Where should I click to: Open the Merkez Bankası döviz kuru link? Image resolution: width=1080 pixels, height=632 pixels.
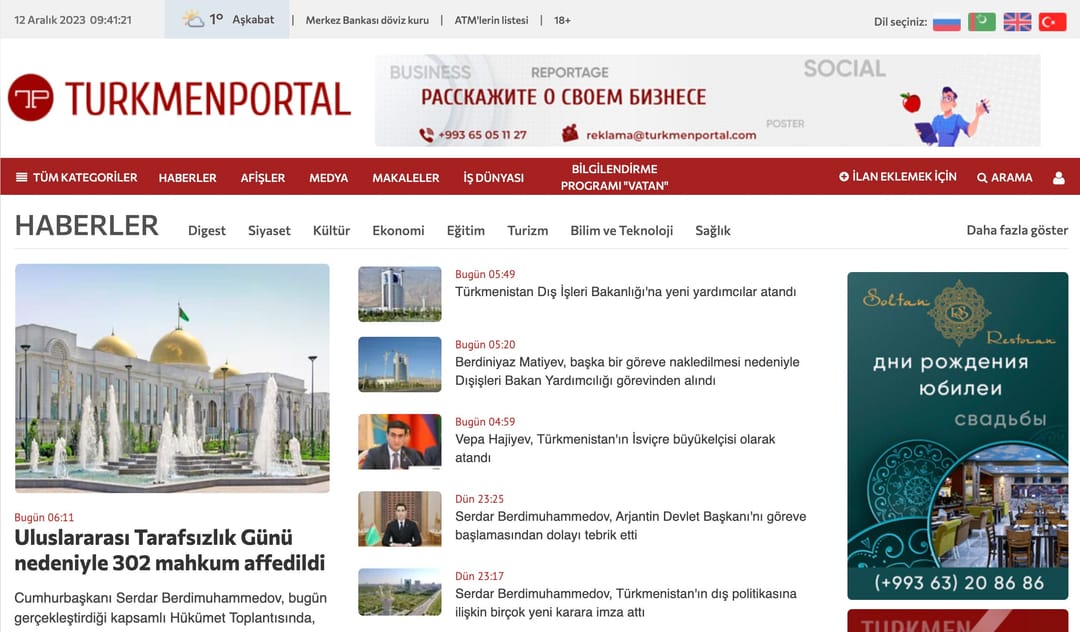(368, 19)
